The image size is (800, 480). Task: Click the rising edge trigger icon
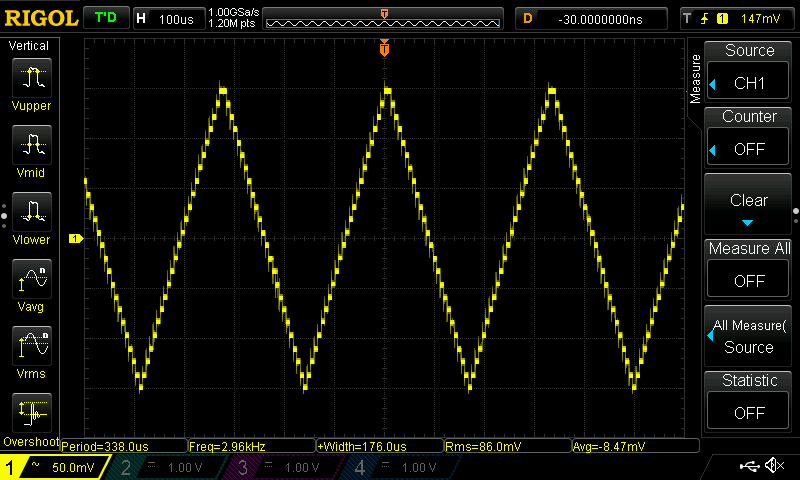coord(704,19)
